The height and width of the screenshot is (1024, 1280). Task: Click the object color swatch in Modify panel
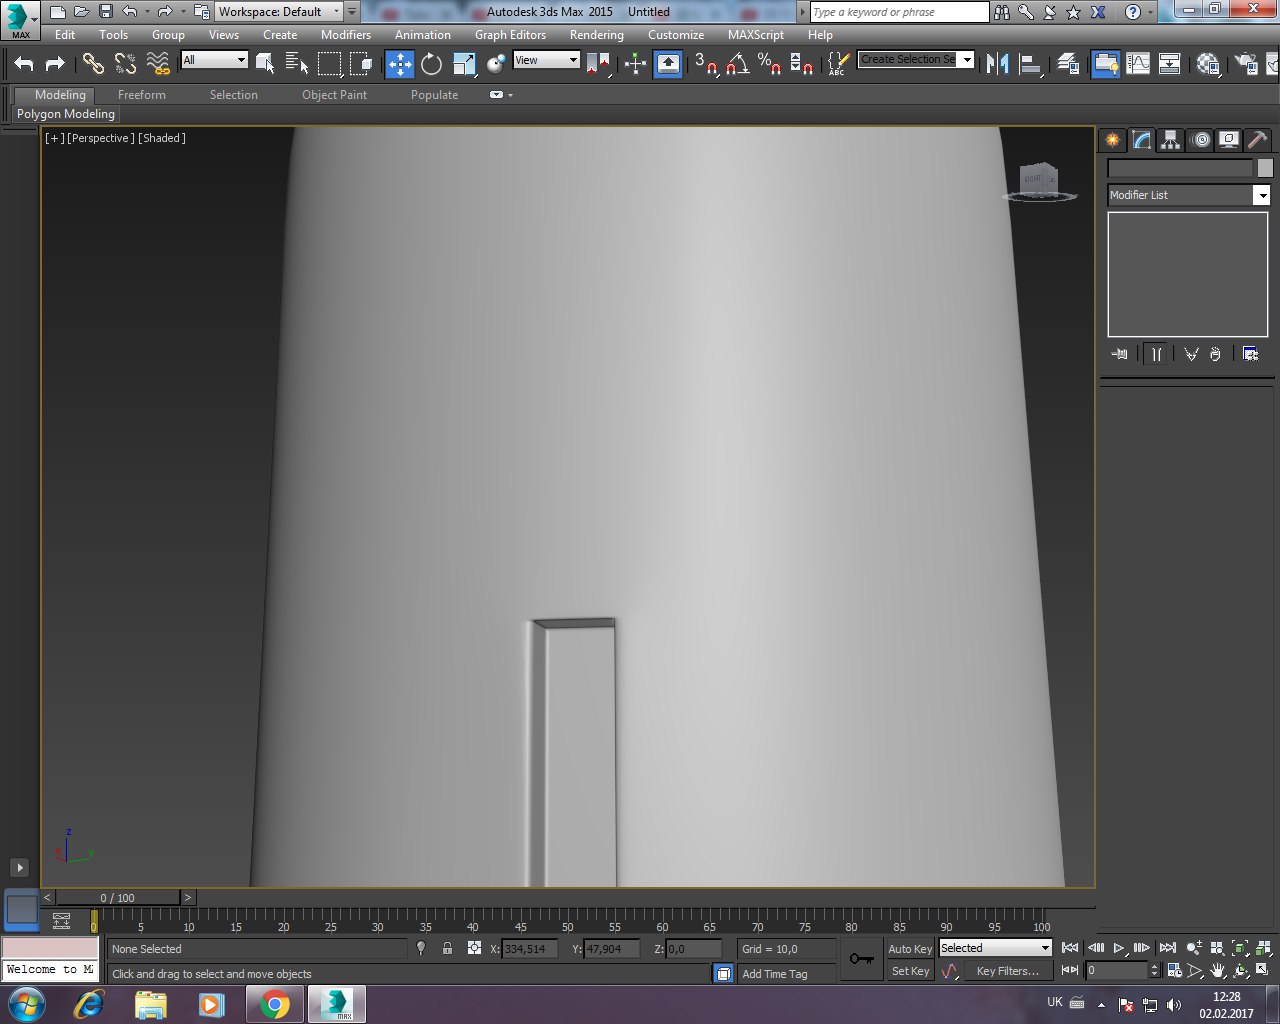(1265, 168)
